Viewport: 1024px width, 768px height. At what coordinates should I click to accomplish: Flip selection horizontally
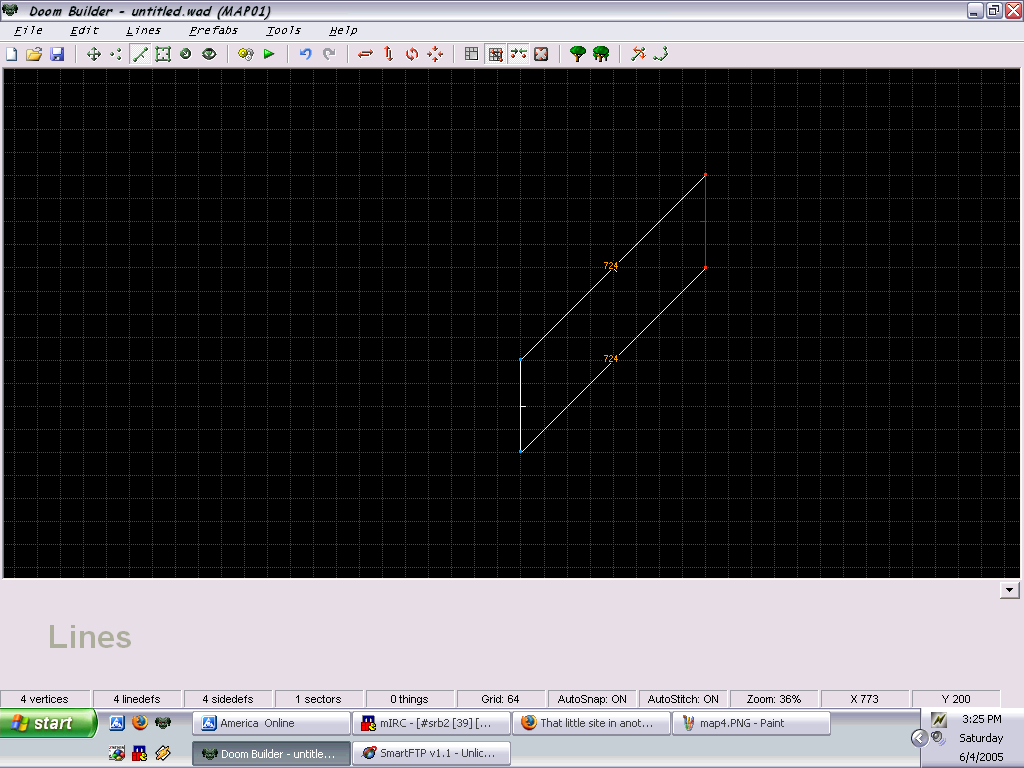(x=365, y=54)
